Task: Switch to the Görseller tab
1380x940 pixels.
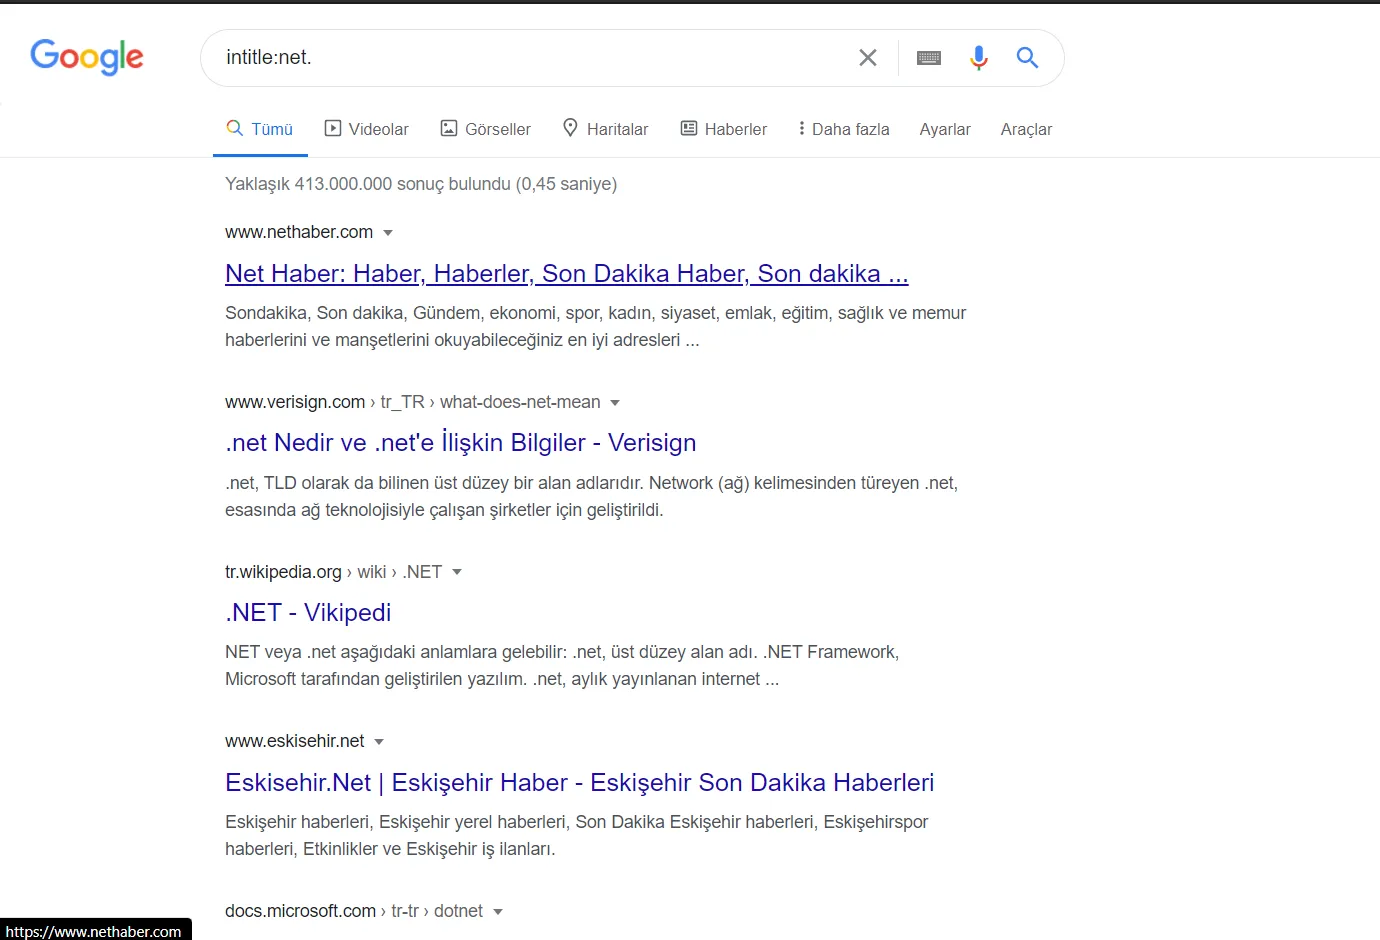Action: pyautogui.click(x=486, y=129)
